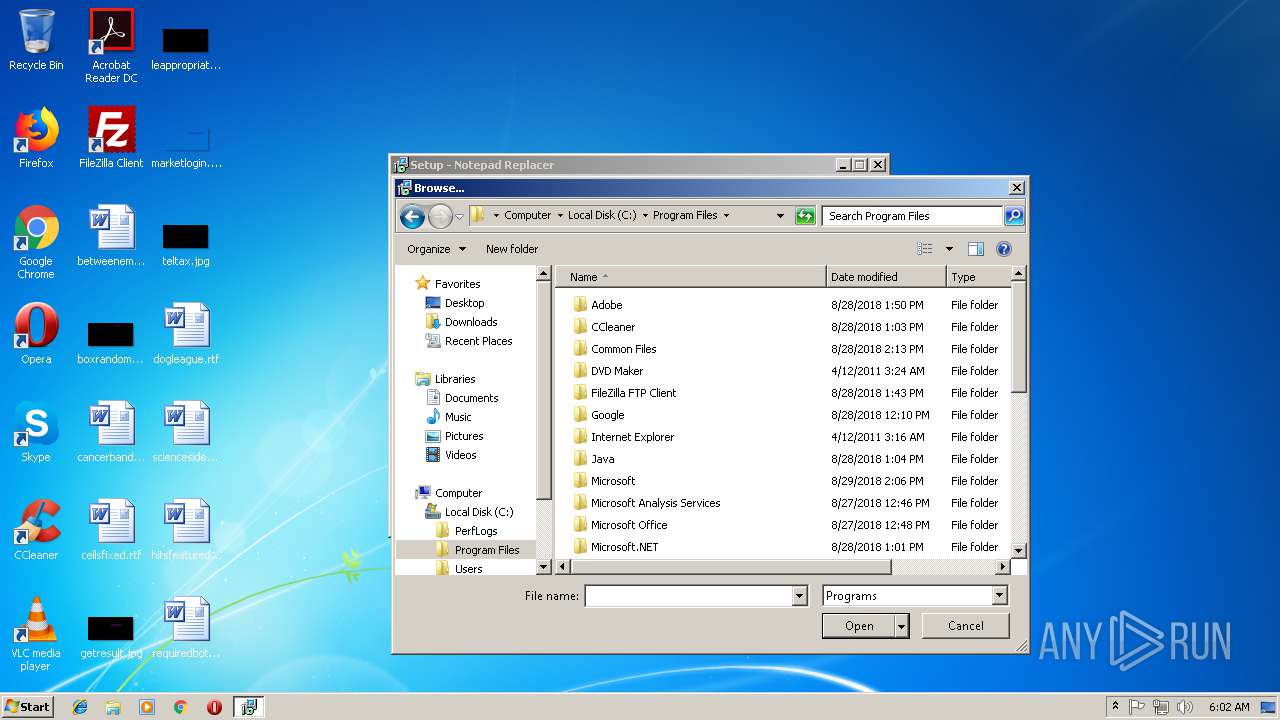Refresh the Program Files folder view
1280x720 pixels.
805,216
